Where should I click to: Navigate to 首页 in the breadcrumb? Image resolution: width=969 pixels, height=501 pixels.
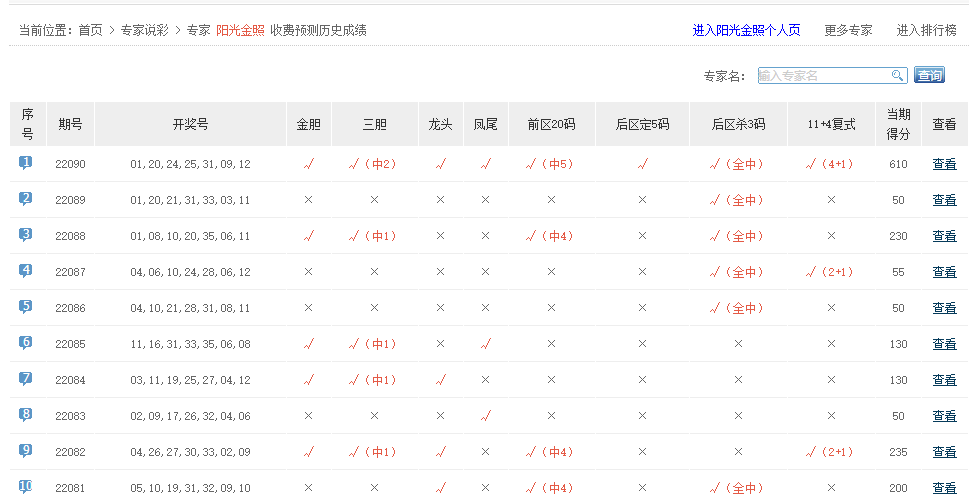tap(90, 30)
